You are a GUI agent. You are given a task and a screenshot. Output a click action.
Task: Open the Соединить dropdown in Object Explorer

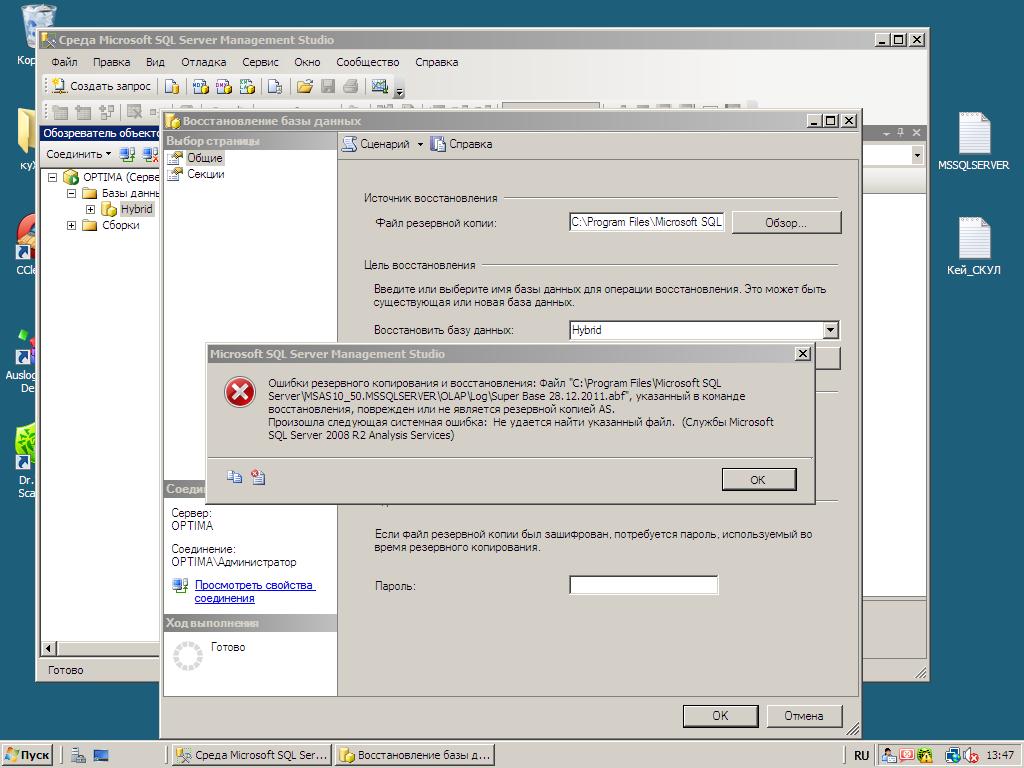pos(78,154)
